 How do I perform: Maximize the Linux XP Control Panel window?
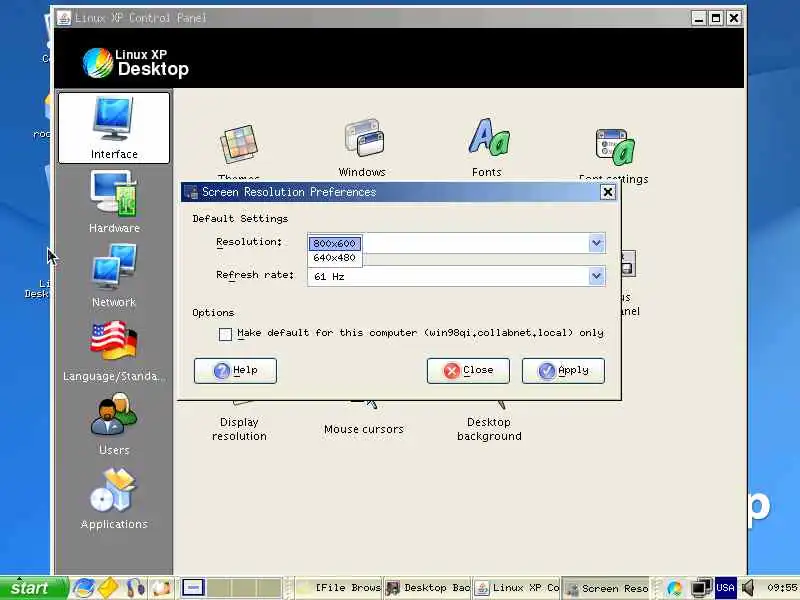(x=716, y=18)
